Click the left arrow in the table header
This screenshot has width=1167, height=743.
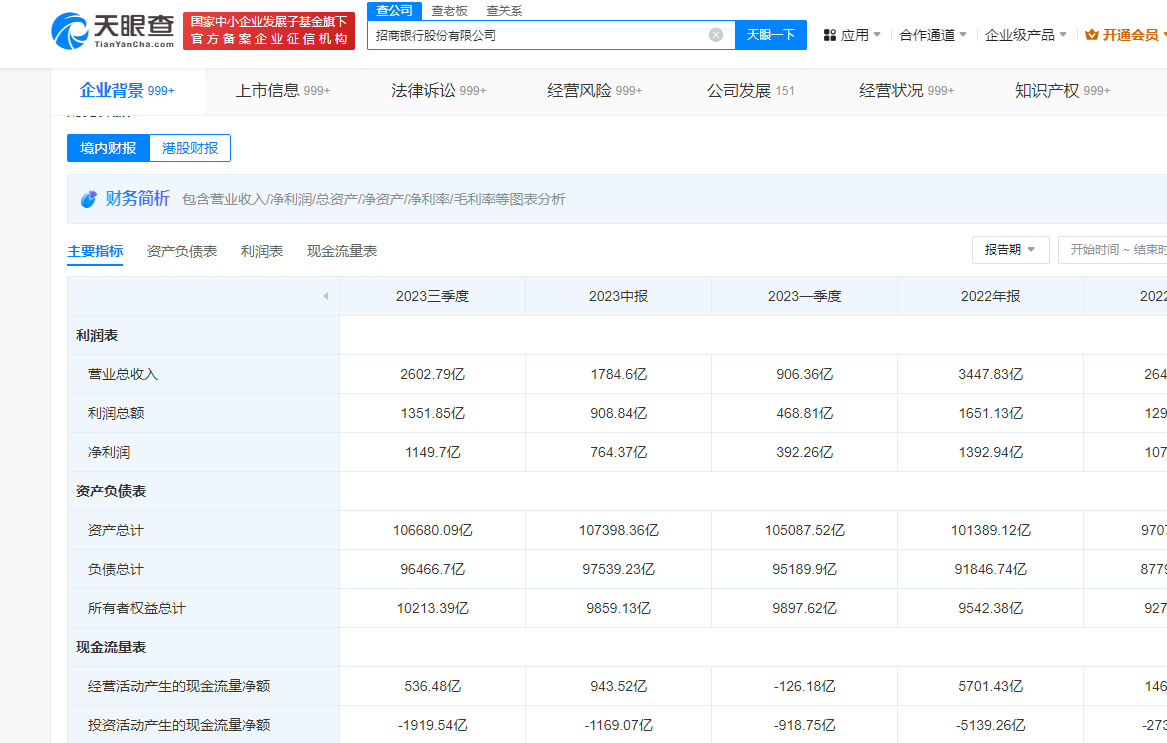(325, 296)
